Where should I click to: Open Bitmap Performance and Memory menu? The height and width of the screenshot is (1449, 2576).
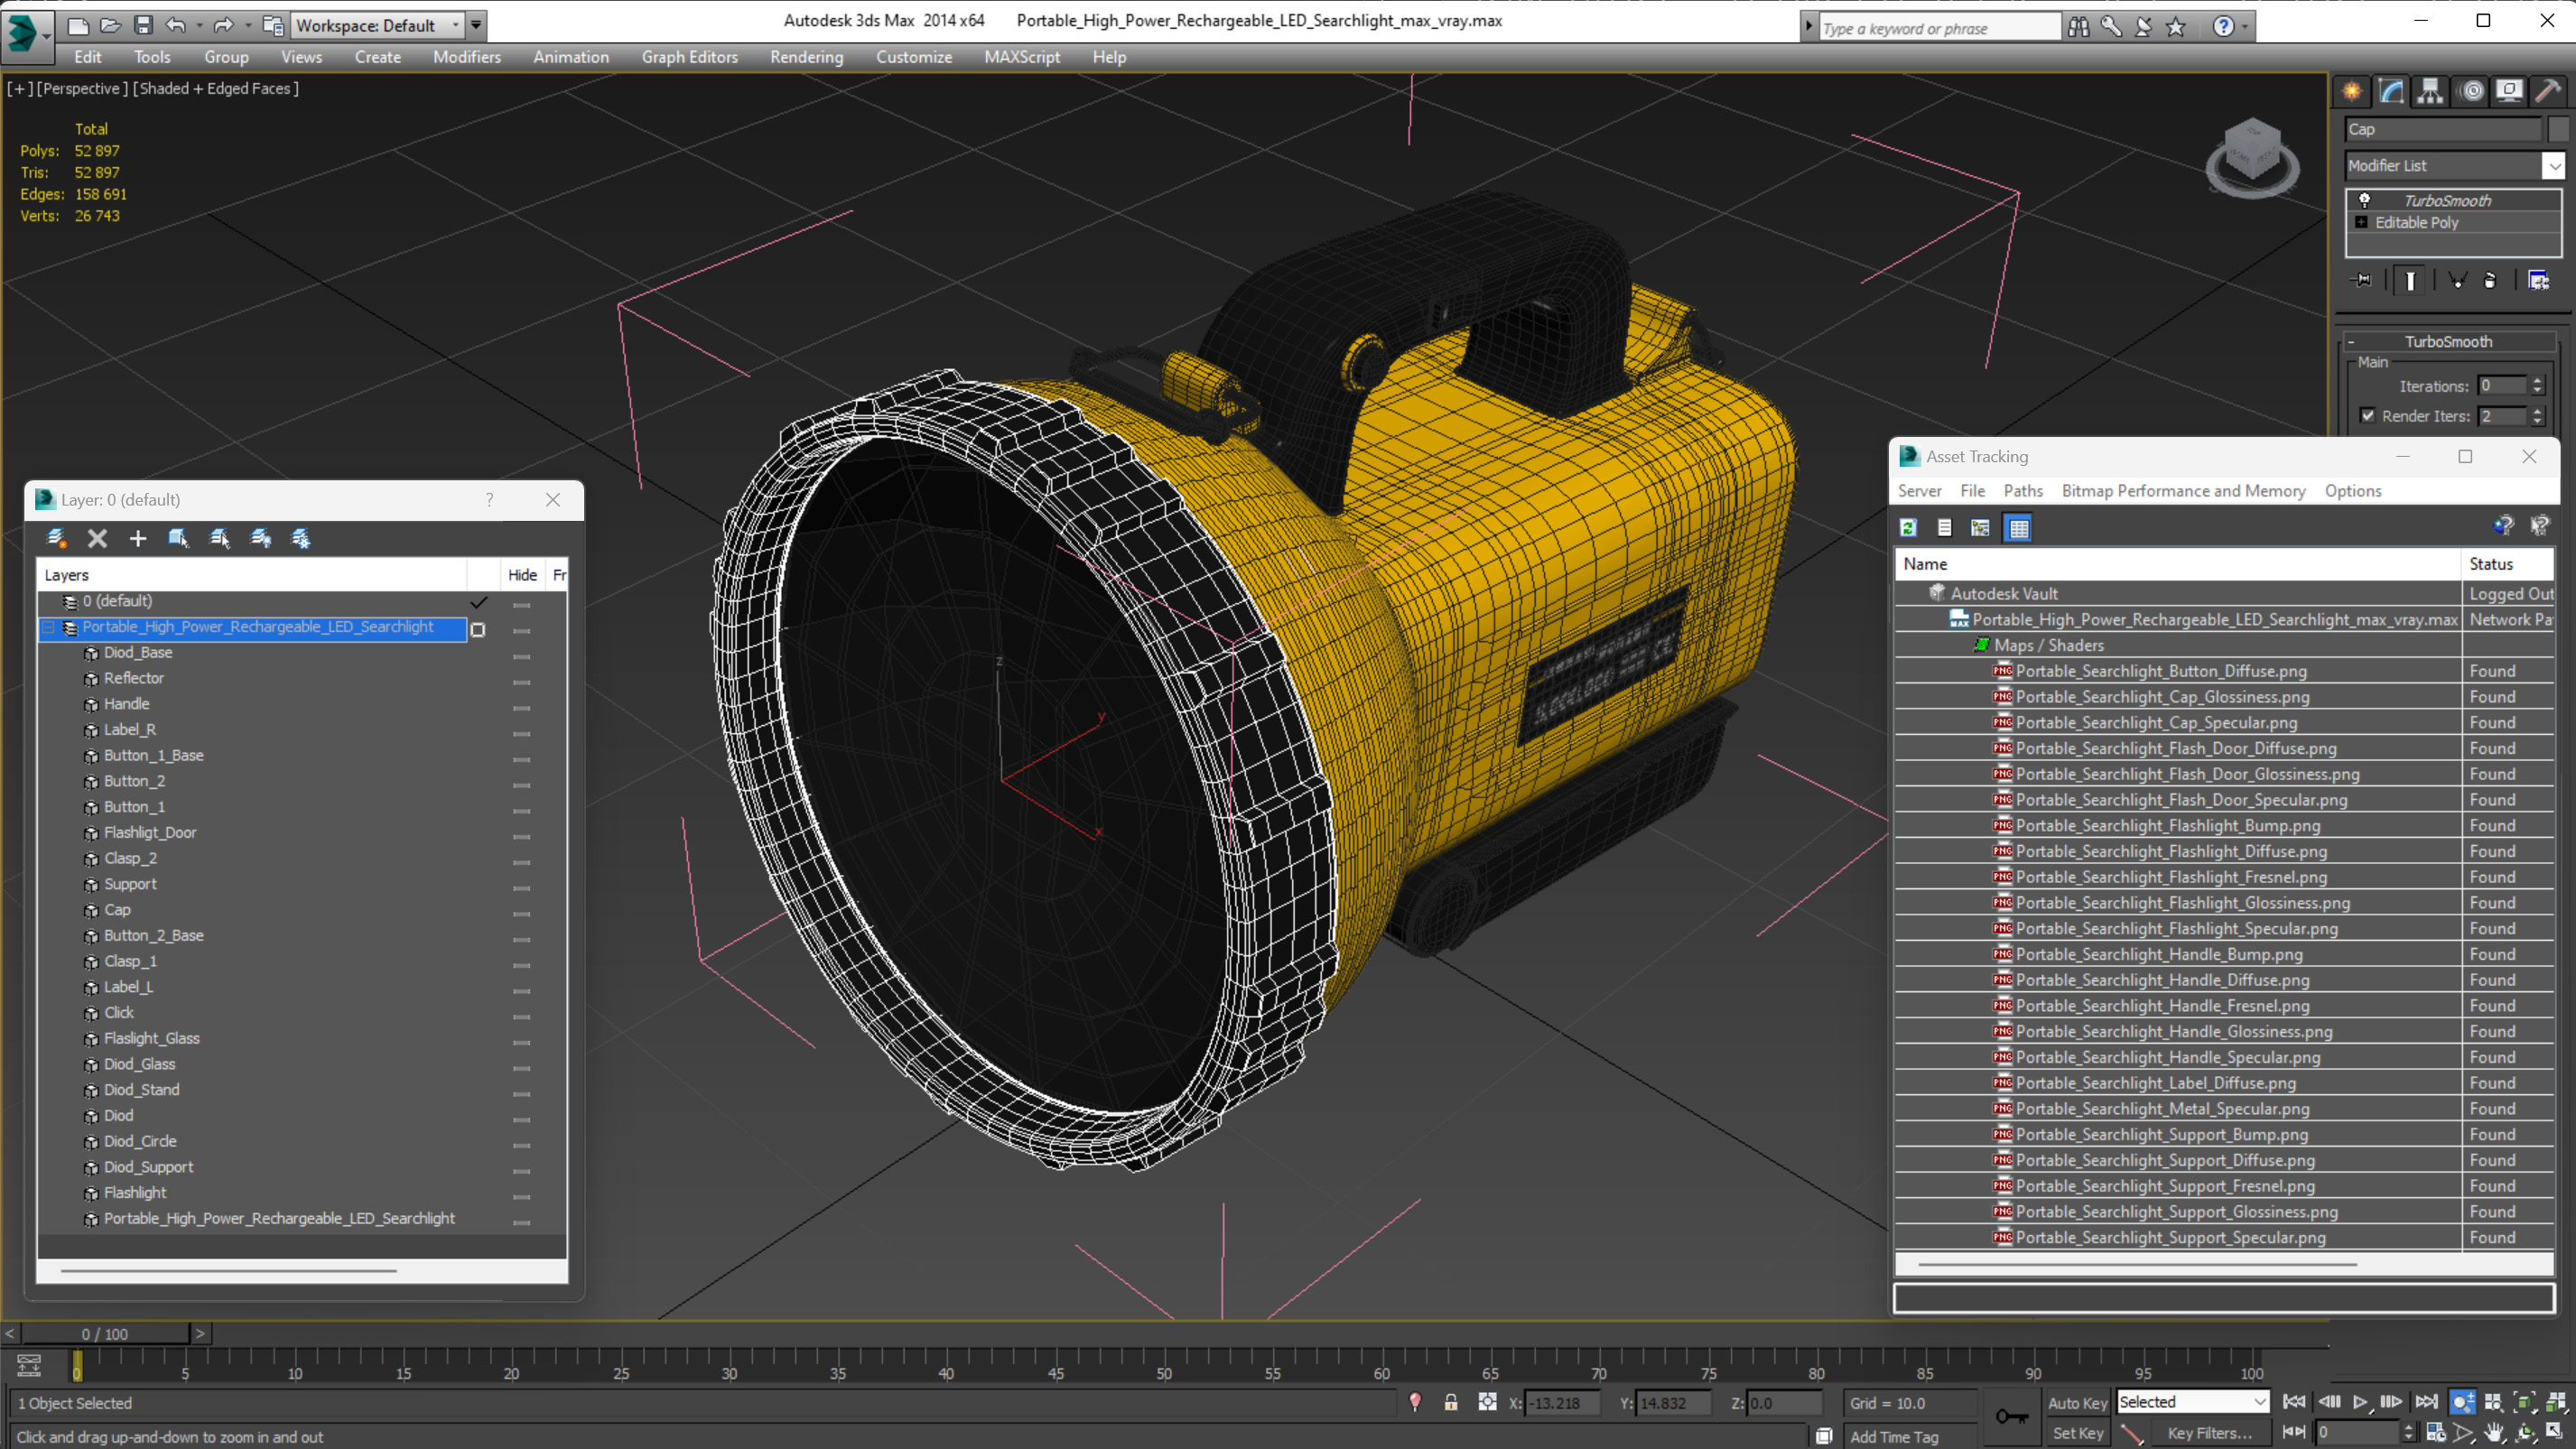2183,491
